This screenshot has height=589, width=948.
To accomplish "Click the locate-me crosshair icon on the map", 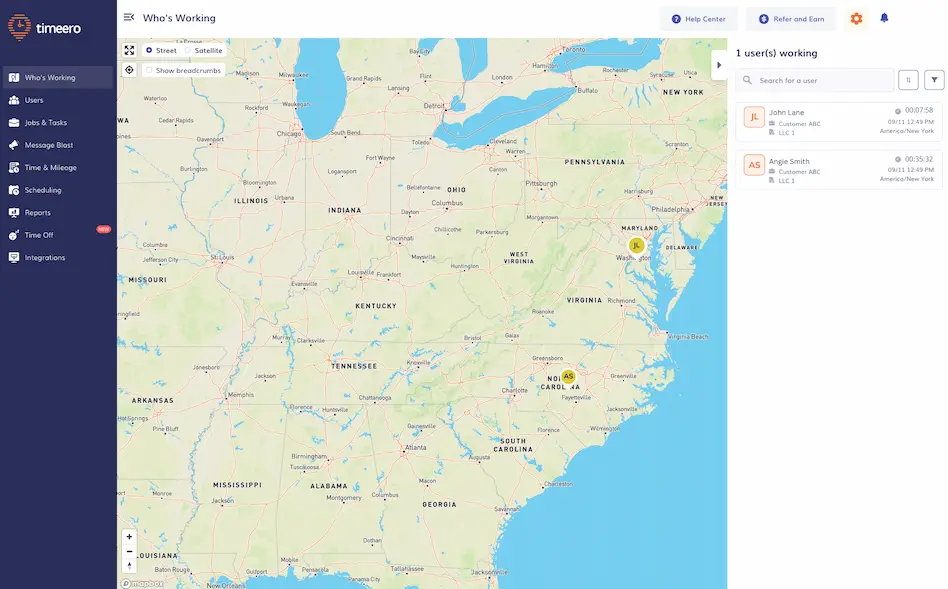I will (129, 70).
